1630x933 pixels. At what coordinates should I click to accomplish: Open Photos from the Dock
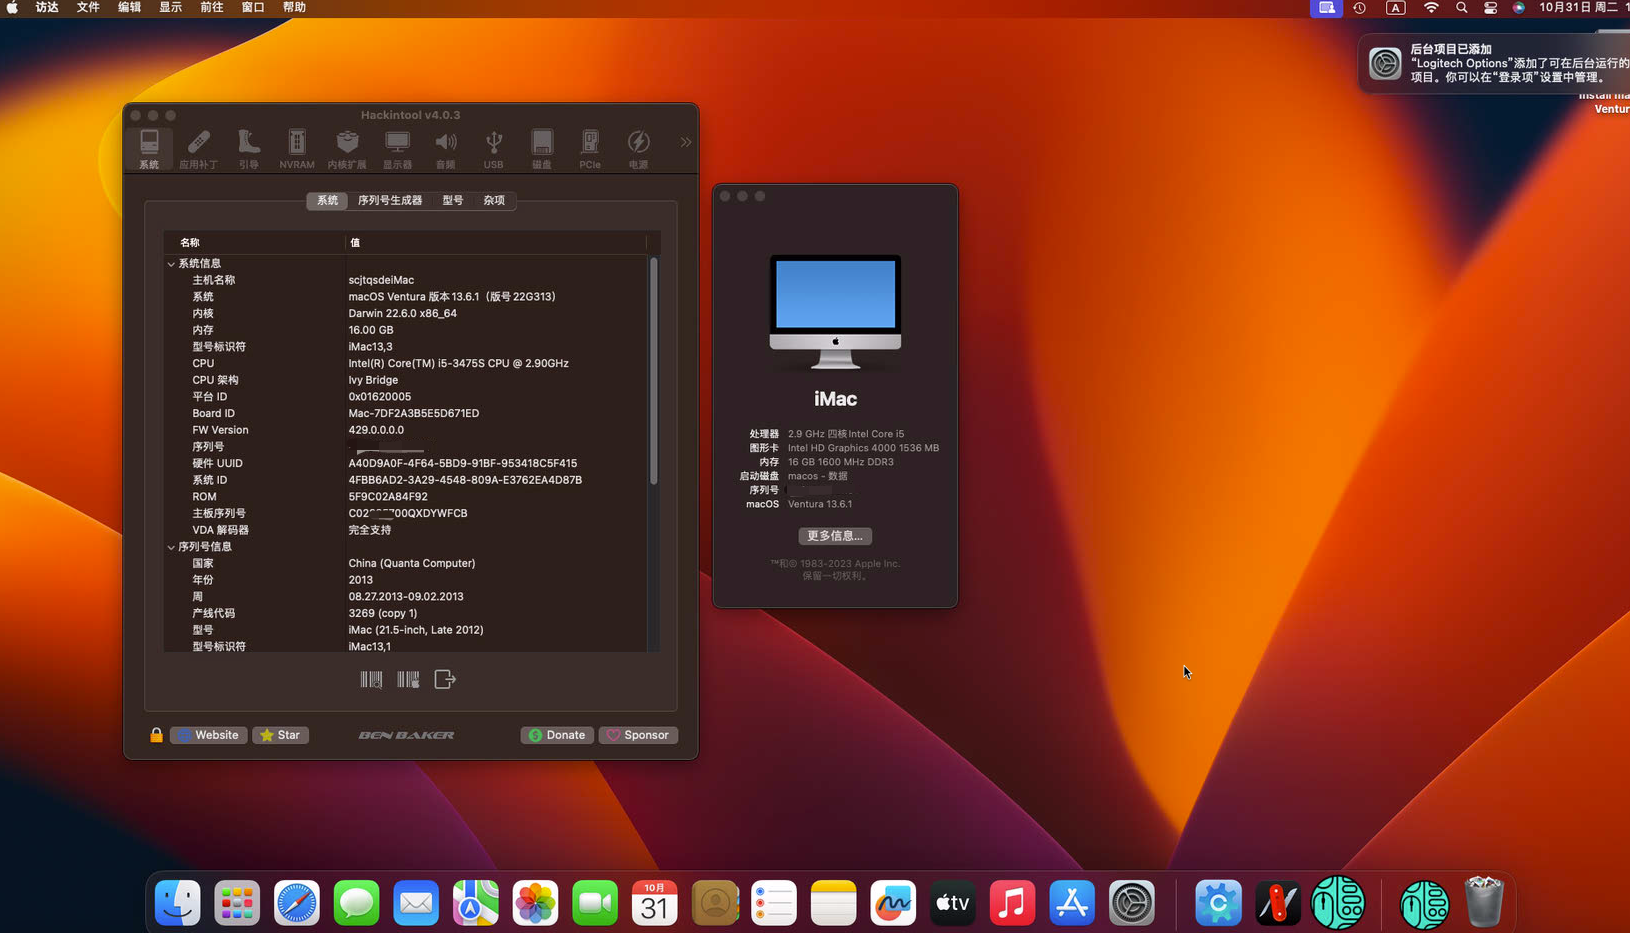click(535, 904)
